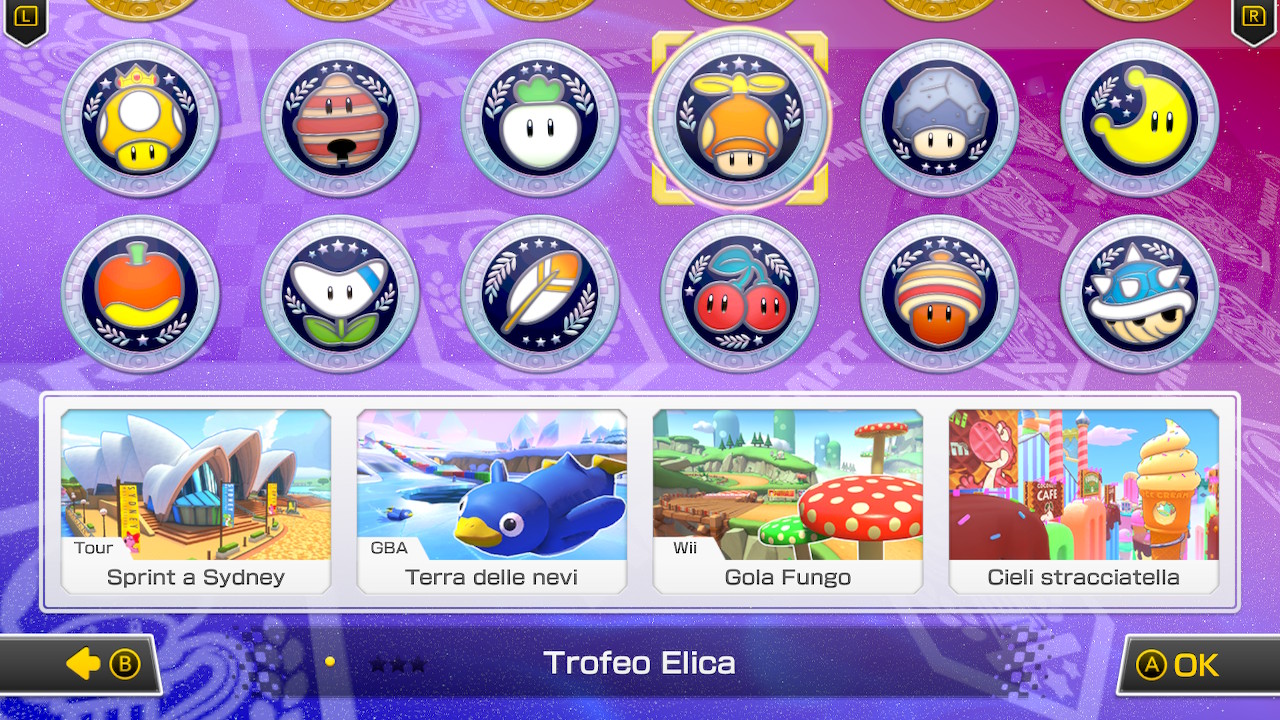Choose the striped beehive cup emblem
This screenshot has height=720, width=1280.
click(x=340, y=118)
